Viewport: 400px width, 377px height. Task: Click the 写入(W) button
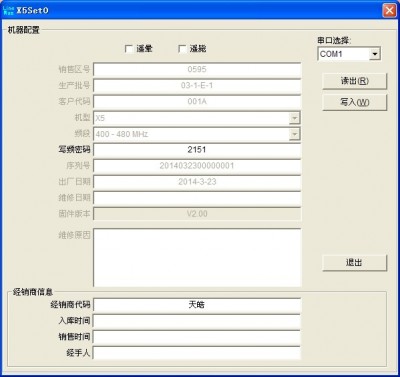coord(355,102)
